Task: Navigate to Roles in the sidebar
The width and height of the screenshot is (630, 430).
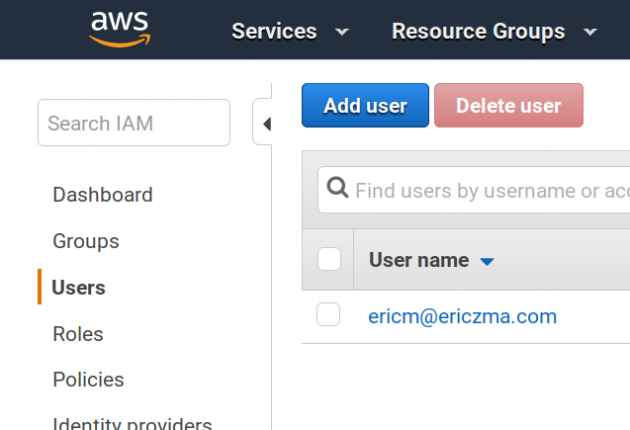Action: pos(77,334)
